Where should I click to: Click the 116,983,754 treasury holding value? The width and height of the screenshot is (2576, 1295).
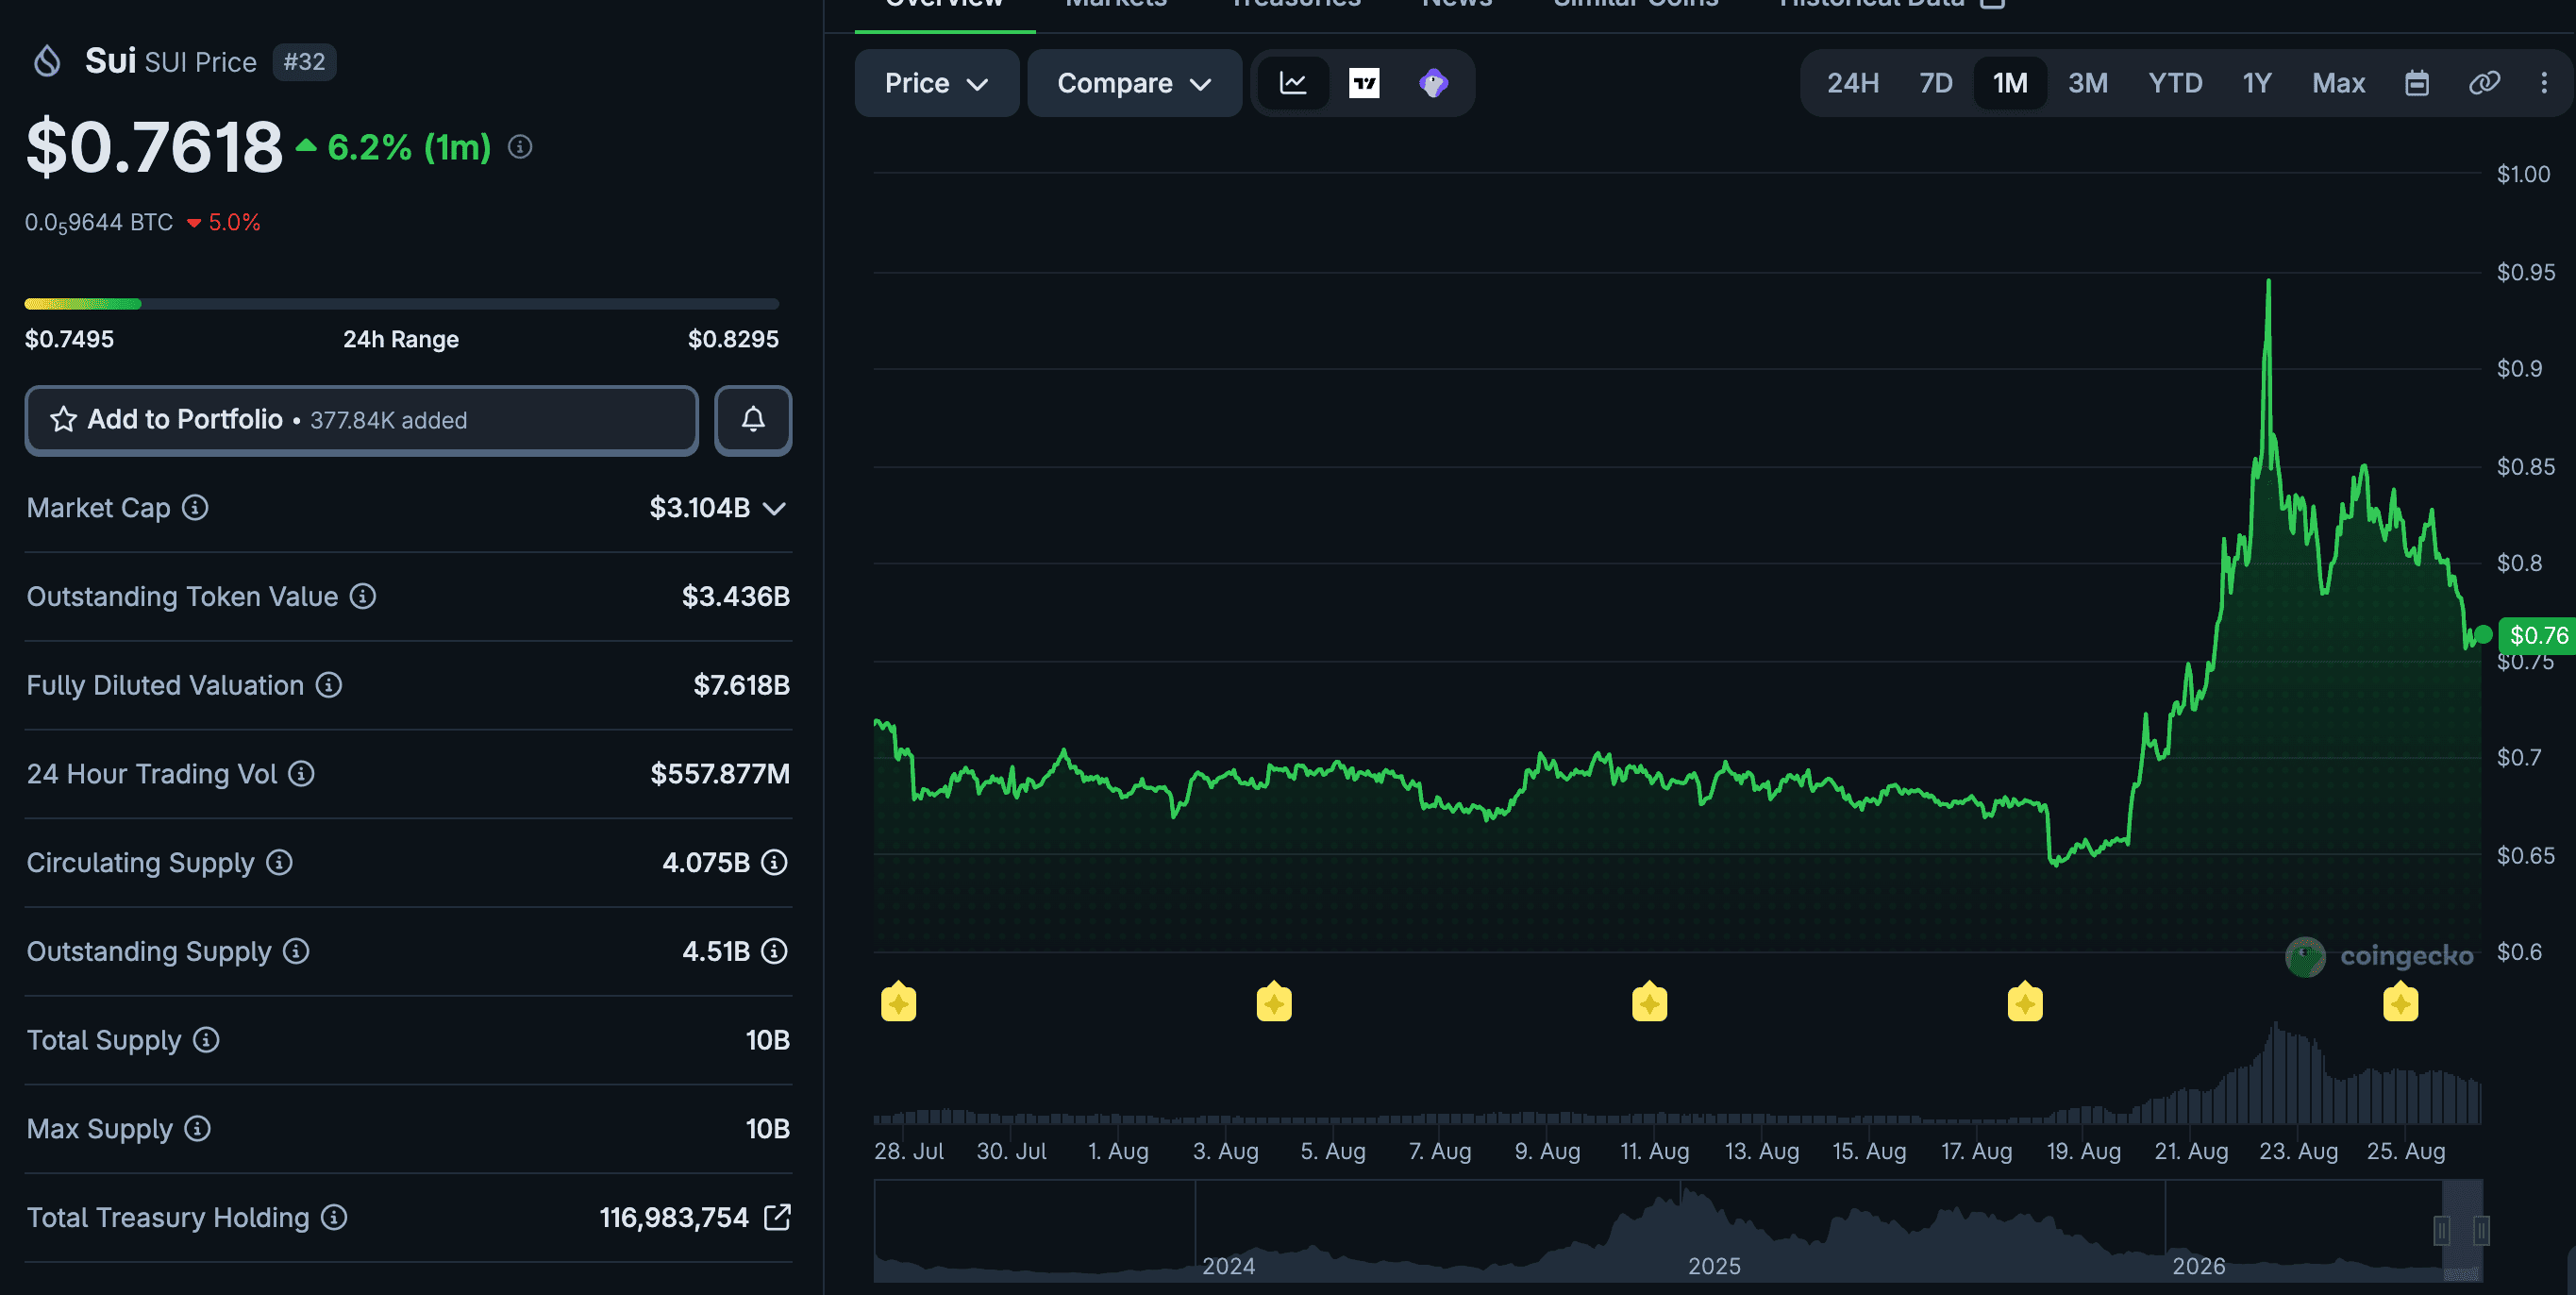(674, 1217)
